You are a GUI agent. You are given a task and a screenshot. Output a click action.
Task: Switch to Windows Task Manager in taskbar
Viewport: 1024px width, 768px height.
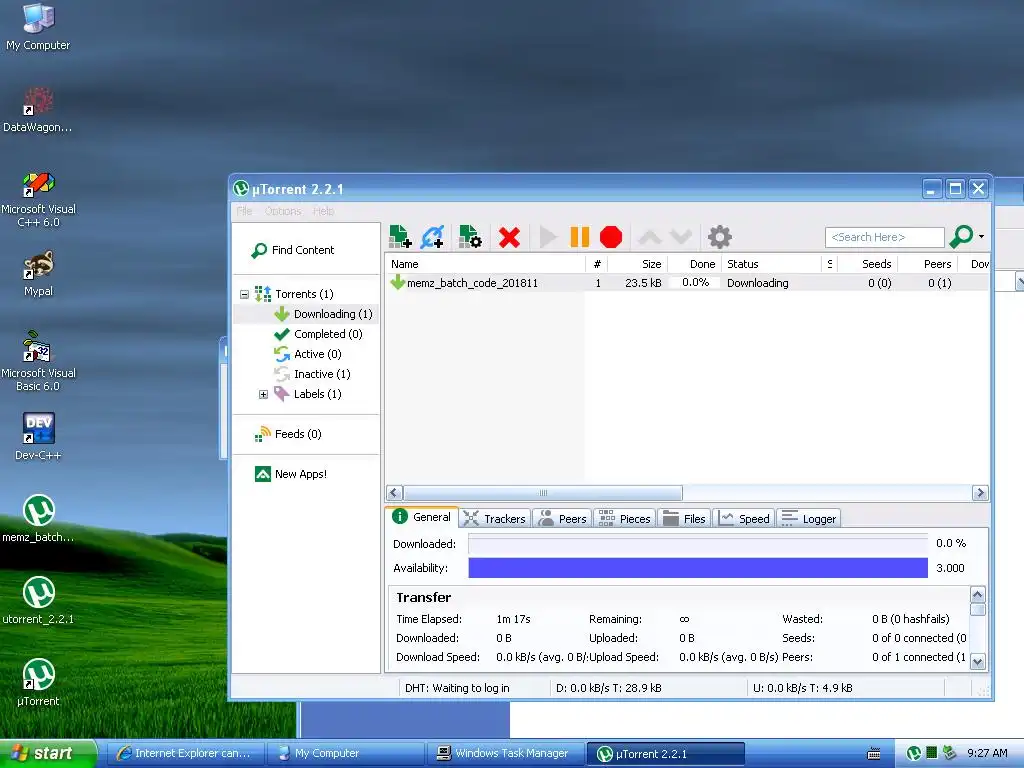(x=504, y=754)
